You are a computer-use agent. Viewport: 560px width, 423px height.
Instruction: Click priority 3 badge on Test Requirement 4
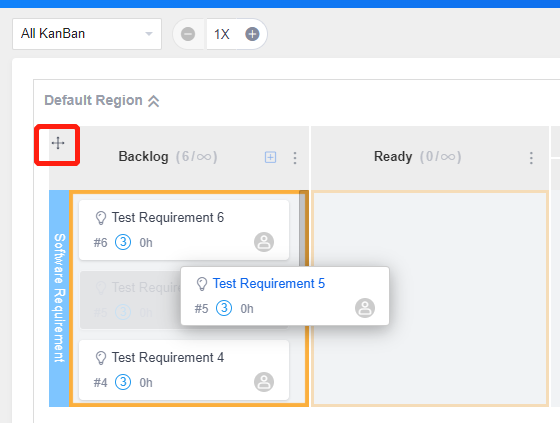pos(123,382)
